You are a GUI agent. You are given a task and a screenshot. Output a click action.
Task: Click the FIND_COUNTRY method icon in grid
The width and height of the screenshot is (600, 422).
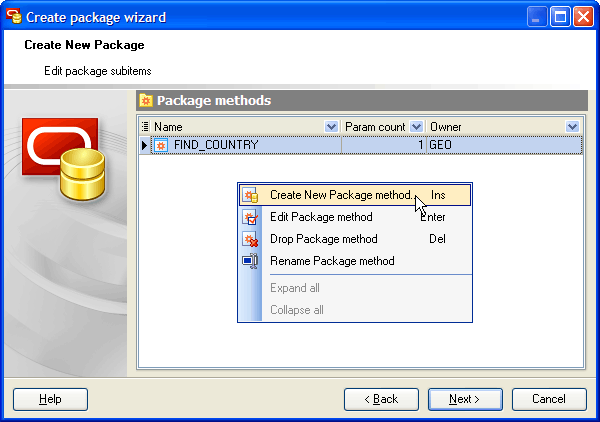(x=161, y=145)
